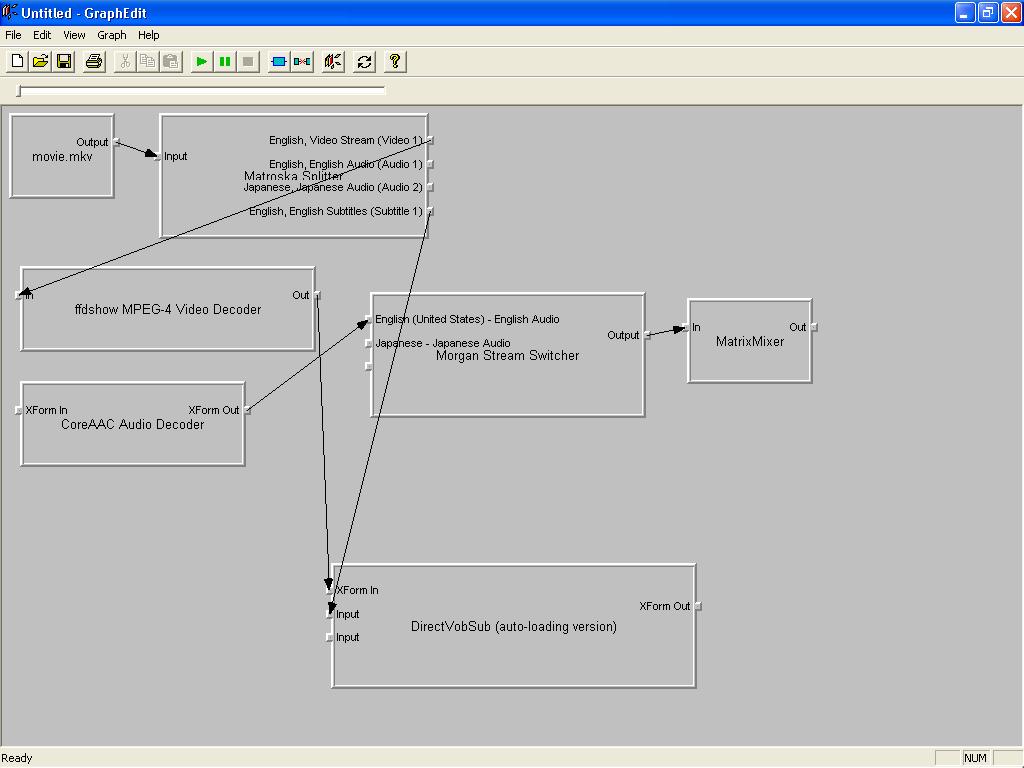The image size is (1024, 768).
Task: Minimize the GraphEdit window
Action: (965, 12)
